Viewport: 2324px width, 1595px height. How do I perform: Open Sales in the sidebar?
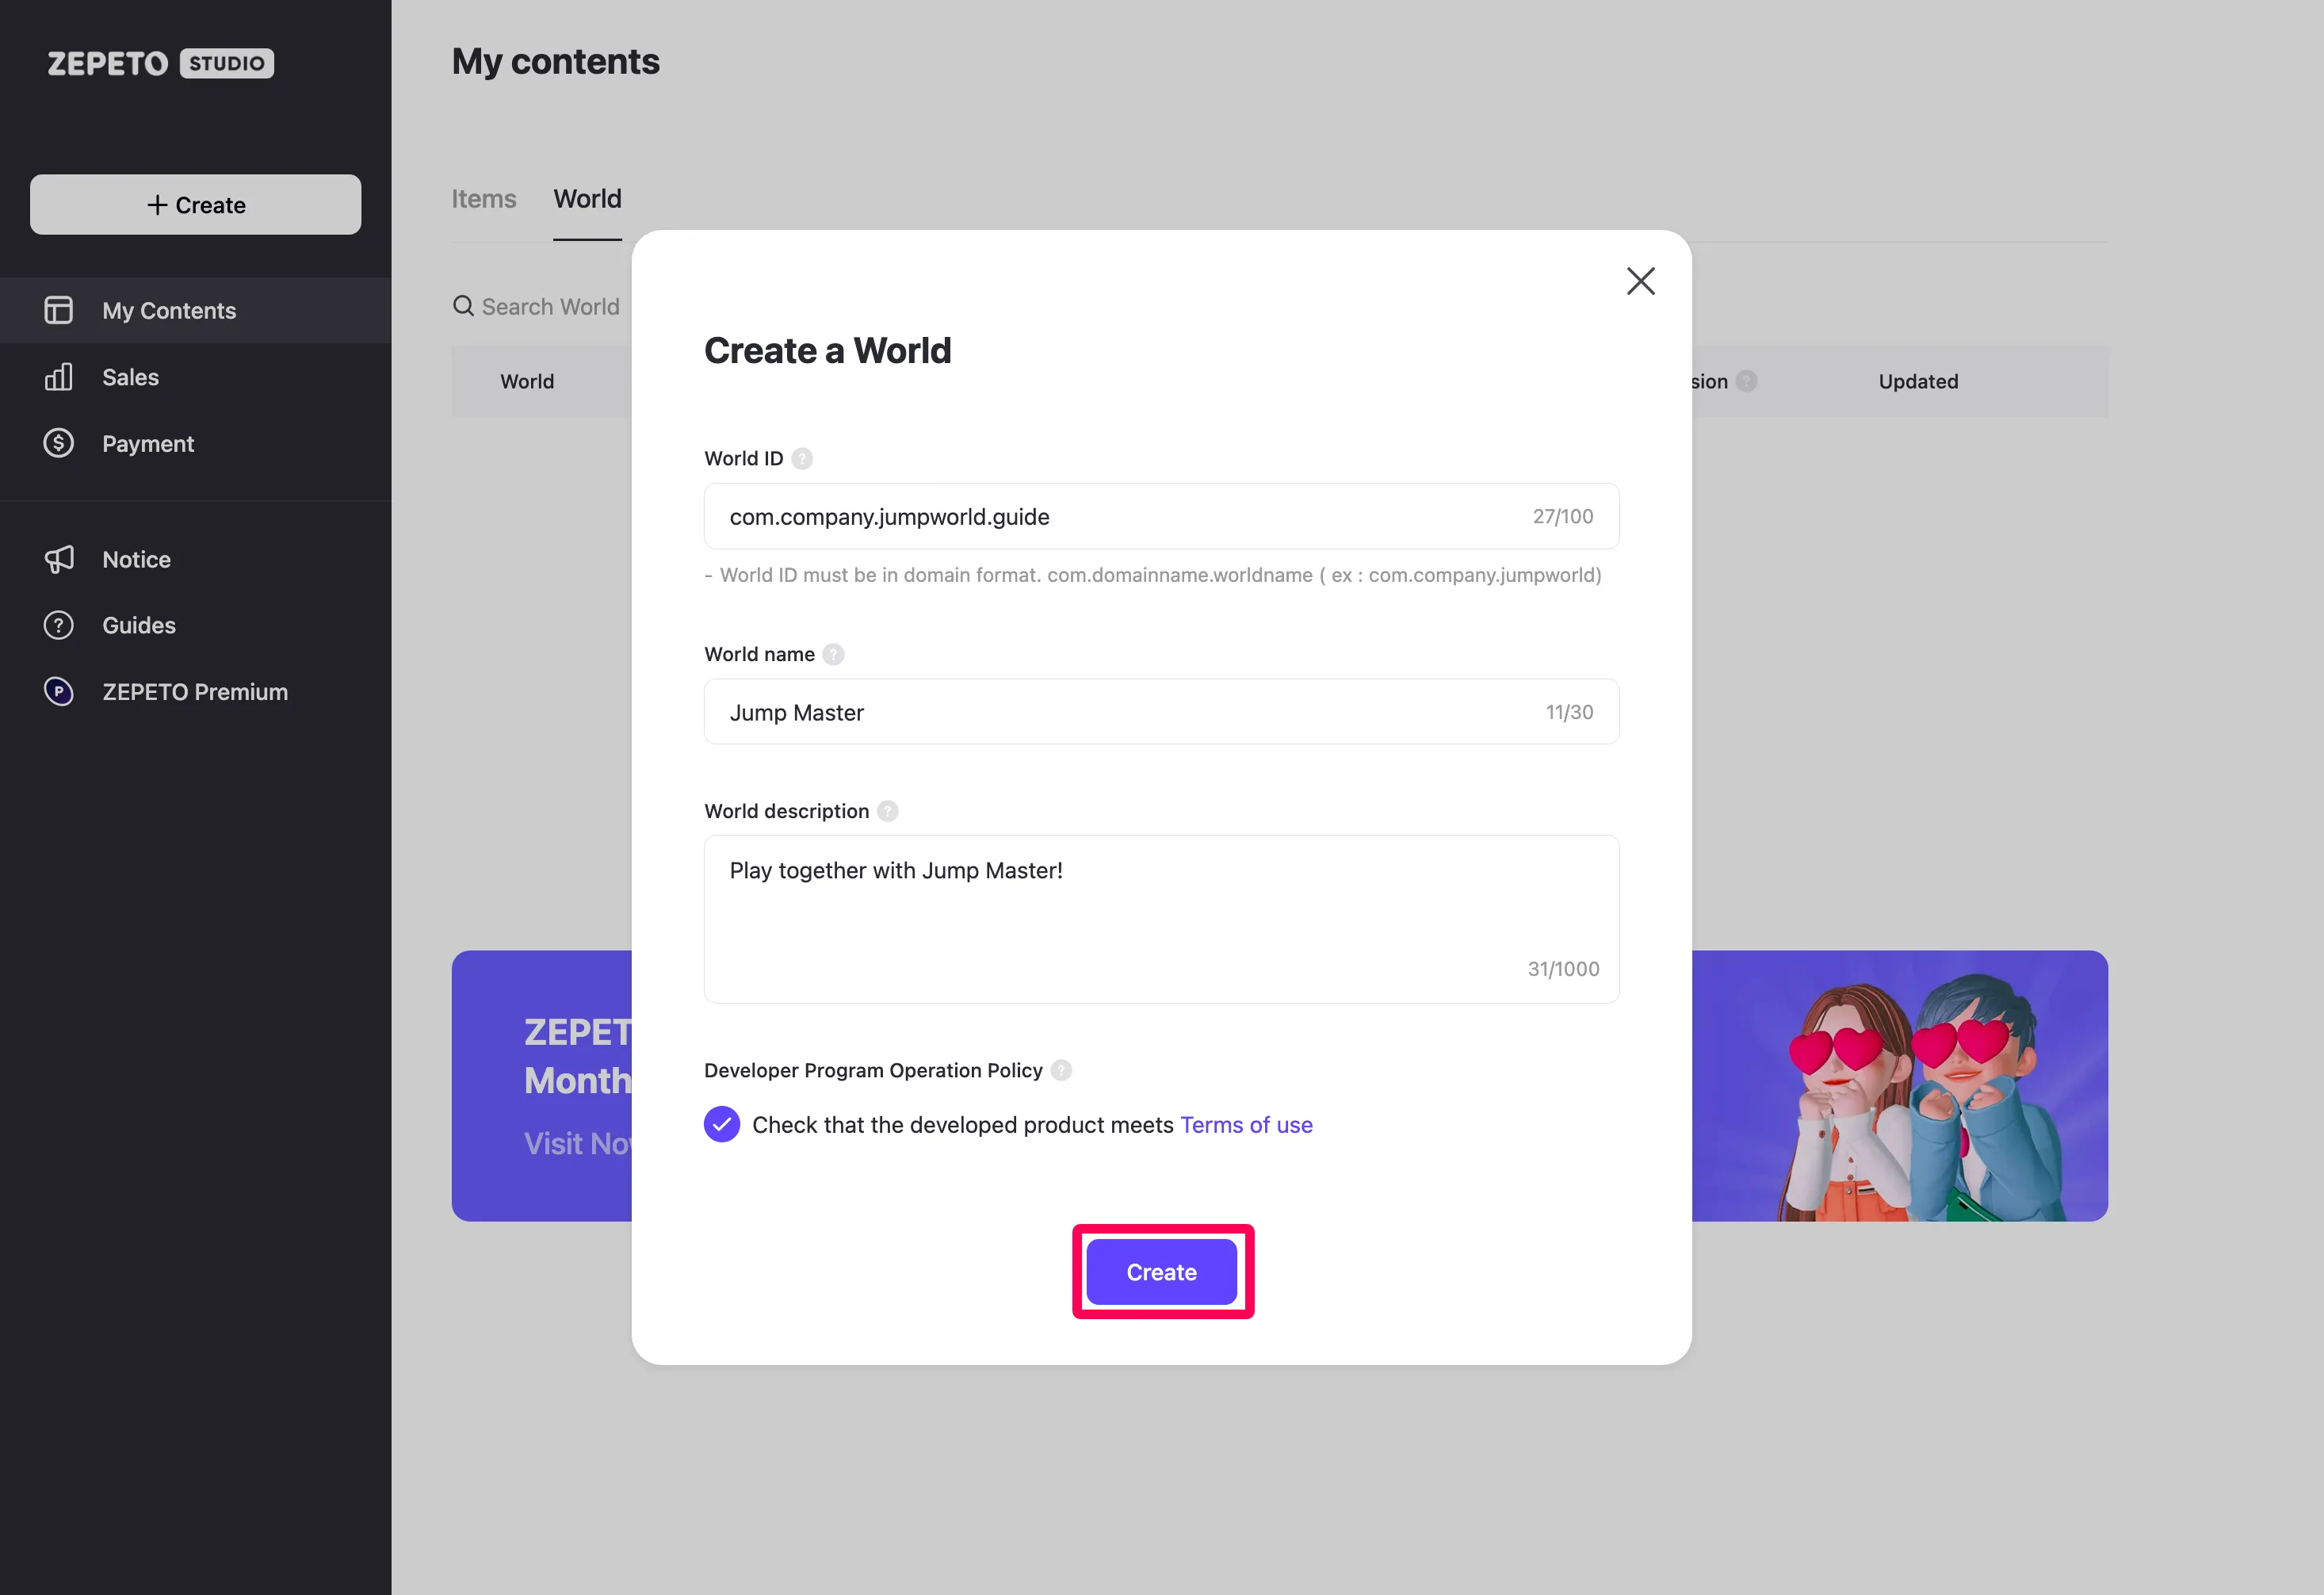[196, 377]
